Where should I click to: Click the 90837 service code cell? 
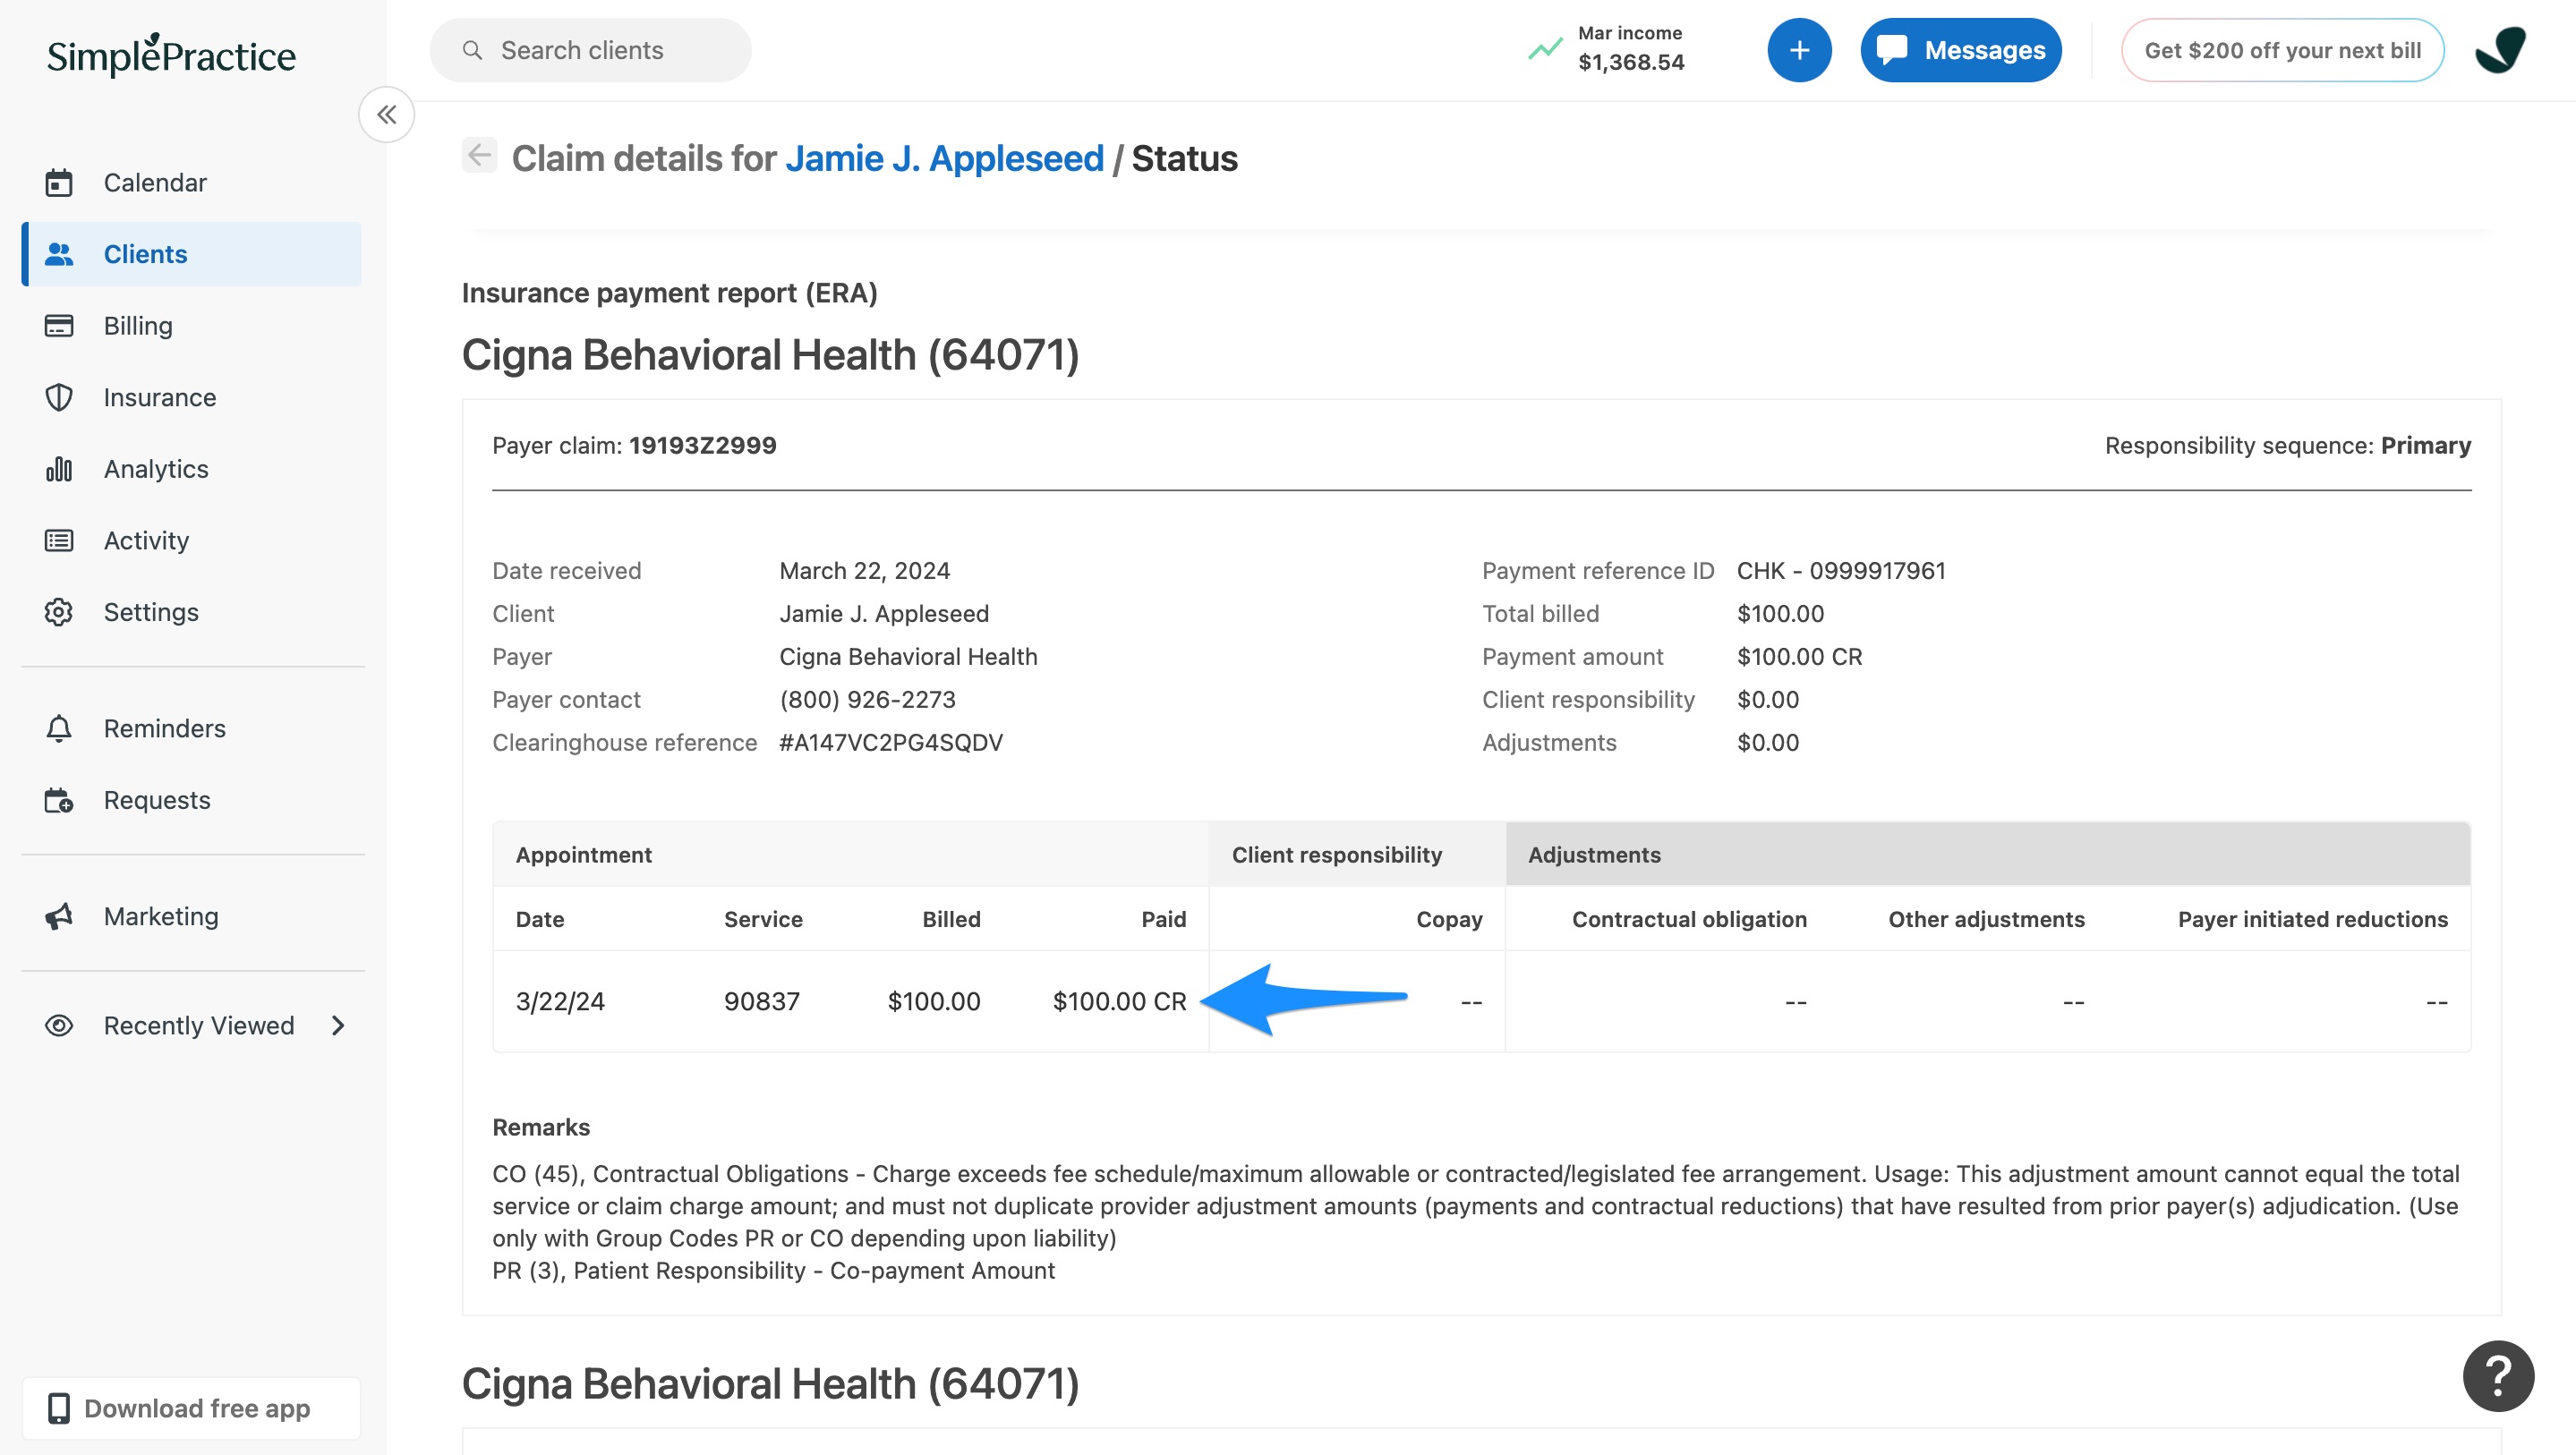(762, 1001)
